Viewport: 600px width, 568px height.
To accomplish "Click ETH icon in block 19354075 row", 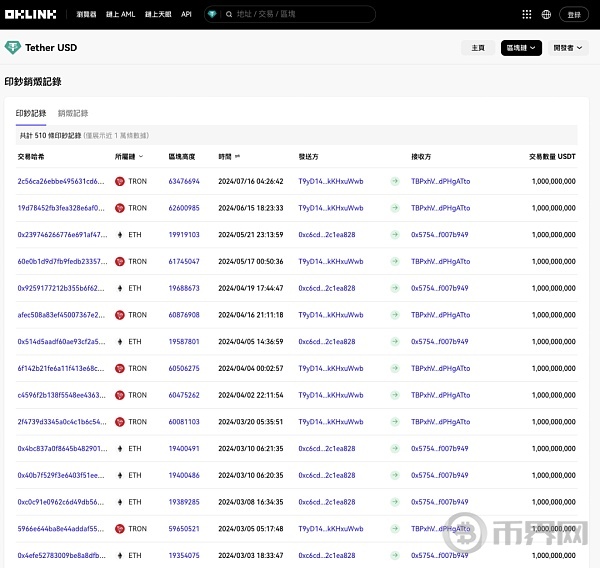I will point(120,555).
